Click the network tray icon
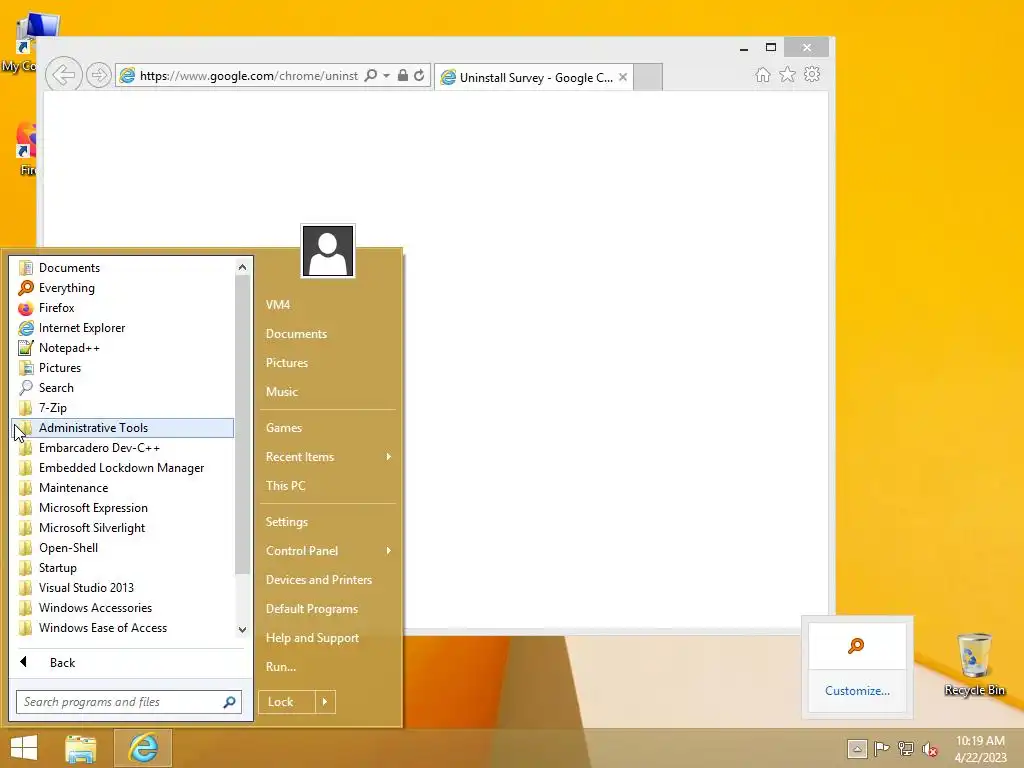The width and height of the screenshot is (1024, 768). click(x=906, y=749)
